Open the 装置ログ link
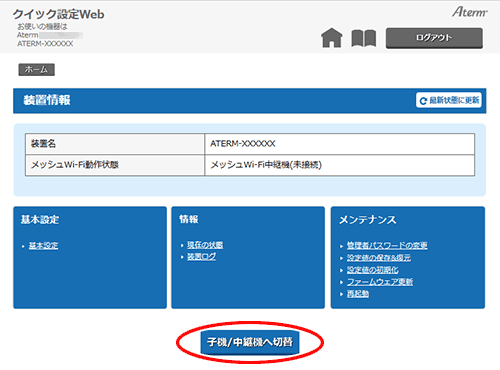Viewport: 500px width, 370px height. (201, 257)
